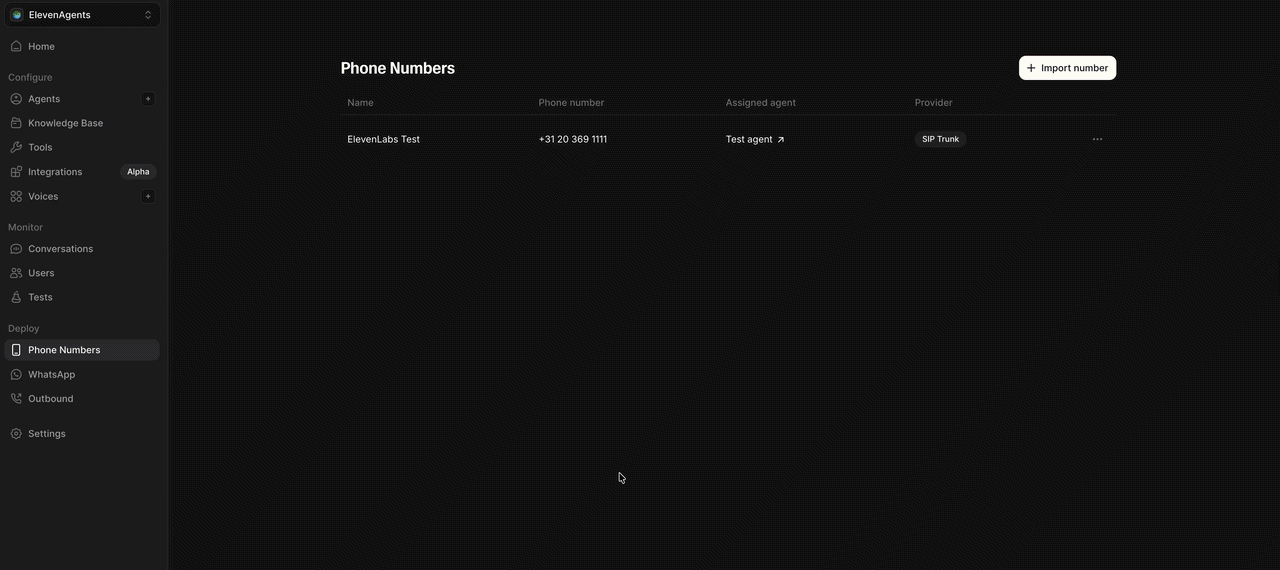Open the ElevenAgents workspace switcher
Viewport: 1280px width, 570px height.
coord(80,15)
